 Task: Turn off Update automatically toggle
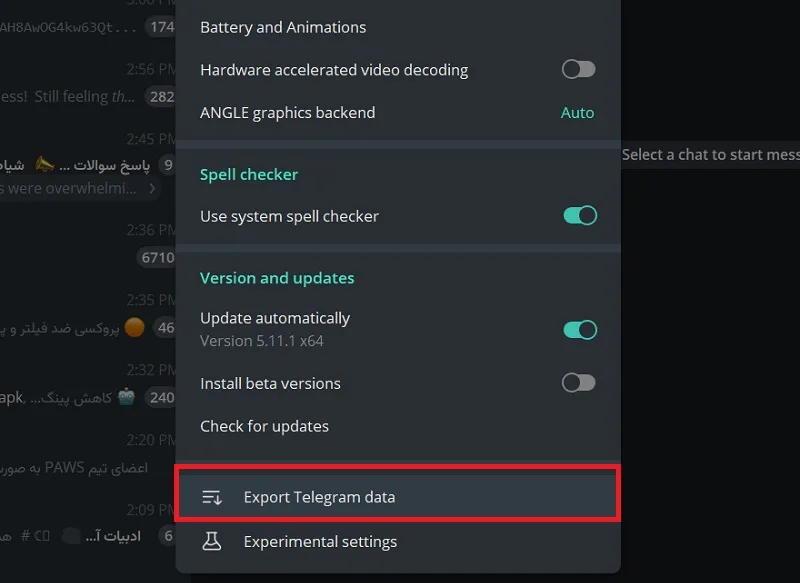click(x=580, y=330)
